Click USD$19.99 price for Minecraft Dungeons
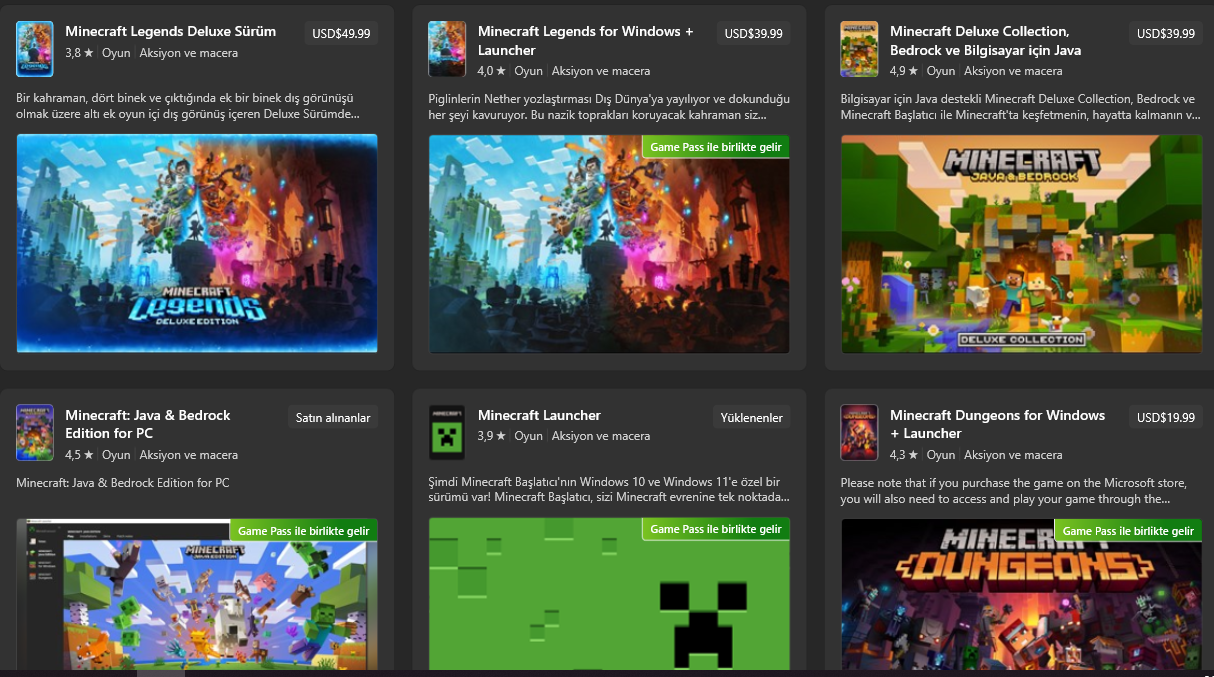This screenshot has width=1214, height=677. coord(1166,417)
